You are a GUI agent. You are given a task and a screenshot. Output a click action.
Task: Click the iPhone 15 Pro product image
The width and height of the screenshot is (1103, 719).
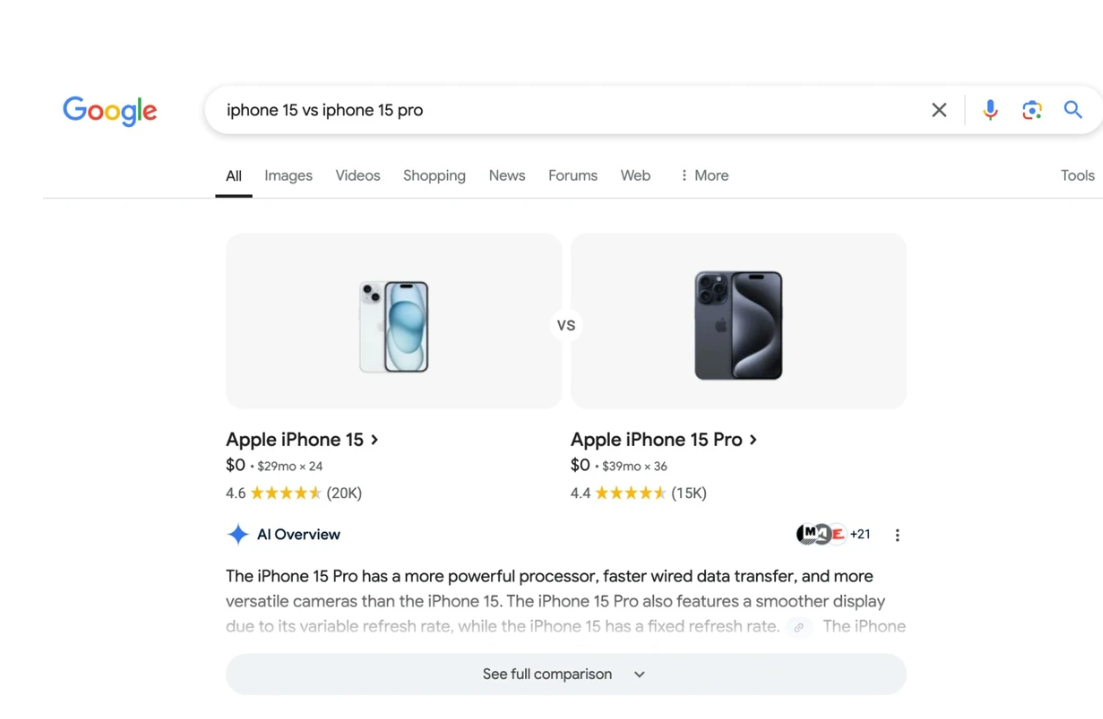point(738,326)
